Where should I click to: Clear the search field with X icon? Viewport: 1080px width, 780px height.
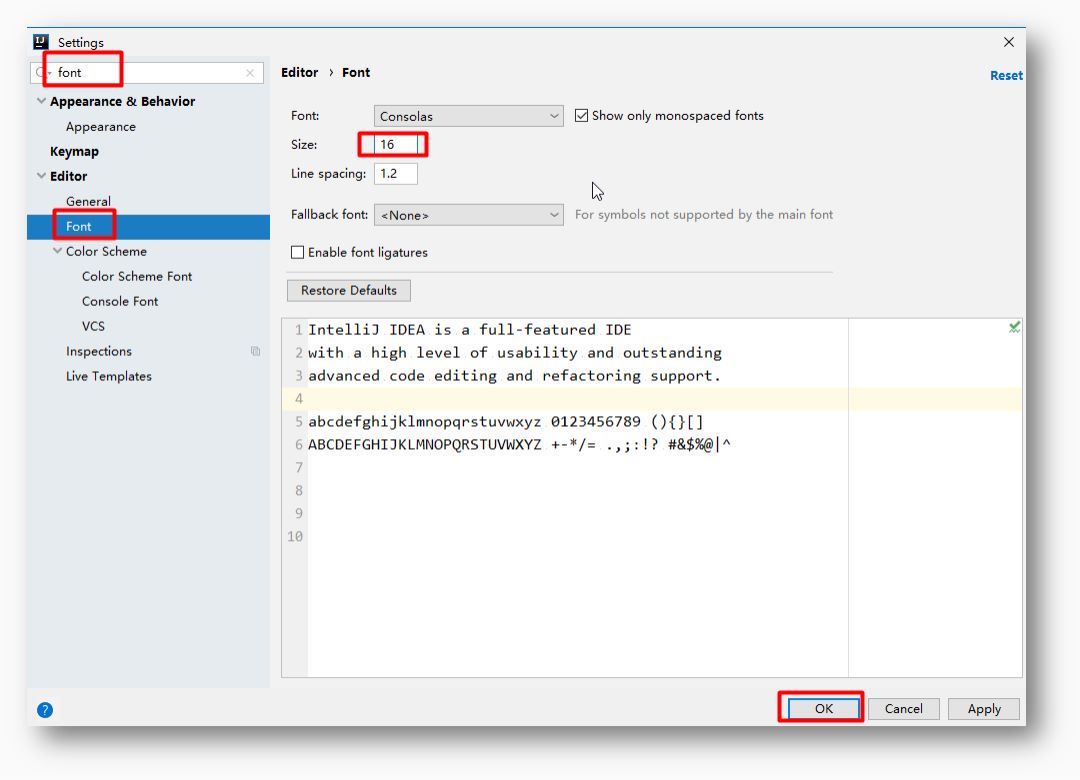(x=250, y=72)
